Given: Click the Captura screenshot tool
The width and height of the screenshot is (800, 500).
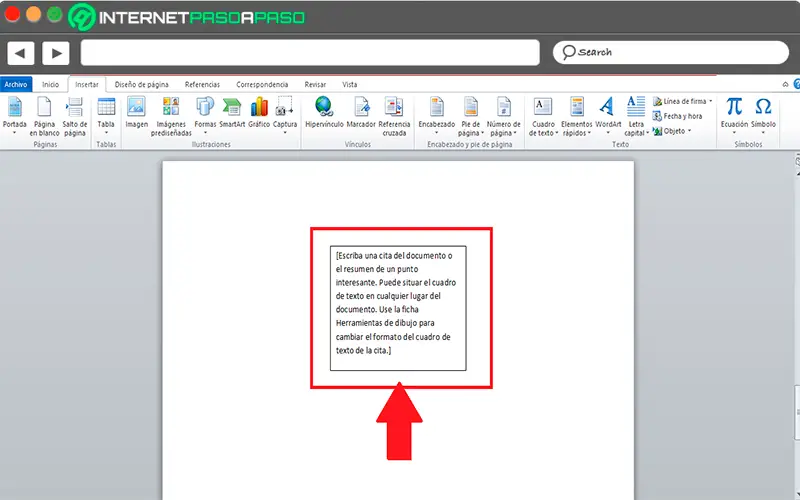Looking at the screenshot, I should (x=285, y=115).
